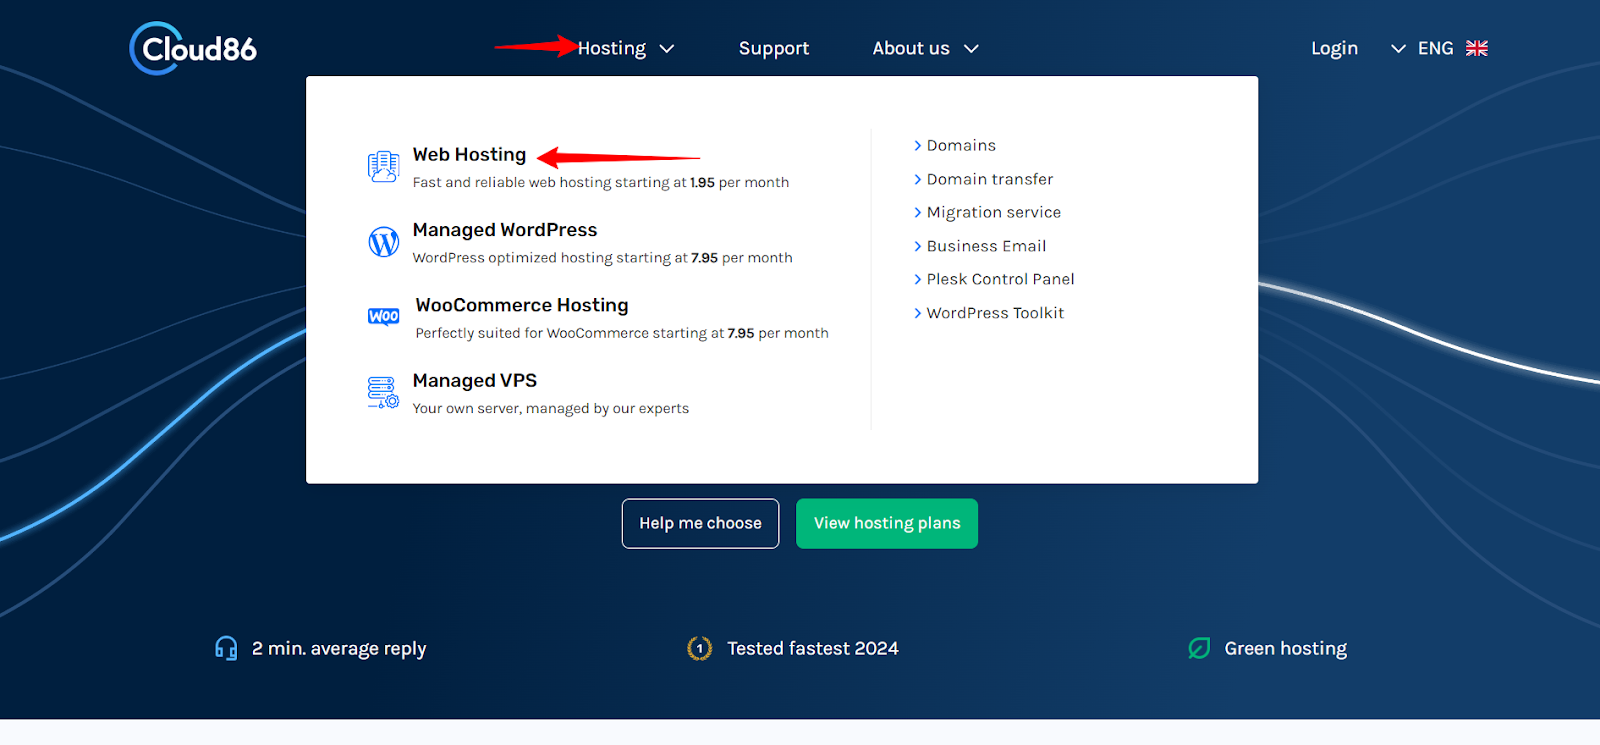Click the chevron before Migration service
1600x745 pixels.
[917, 212]
